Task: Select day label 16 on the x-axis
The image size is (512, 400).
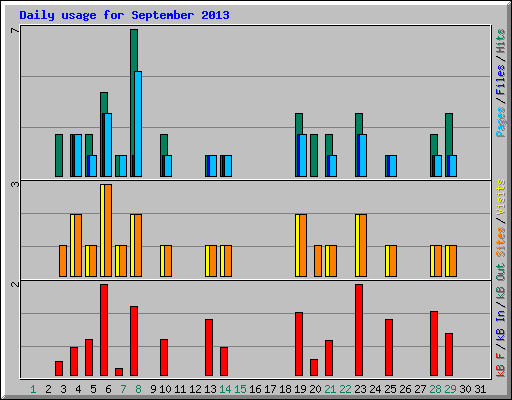Action: click(x=255, y=389)
